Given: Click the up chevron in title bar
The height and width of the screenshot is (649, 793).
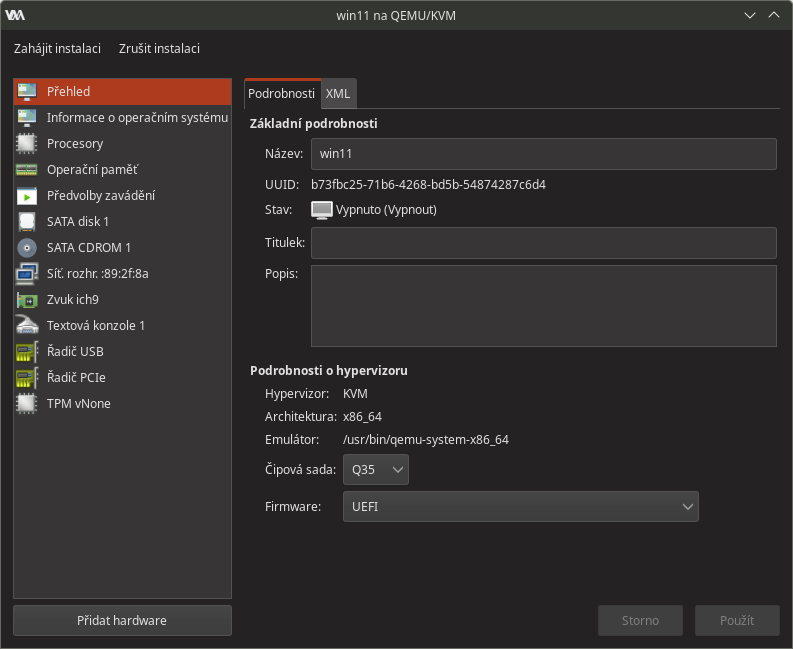Looking at the screenshot, I should point(774,15).
